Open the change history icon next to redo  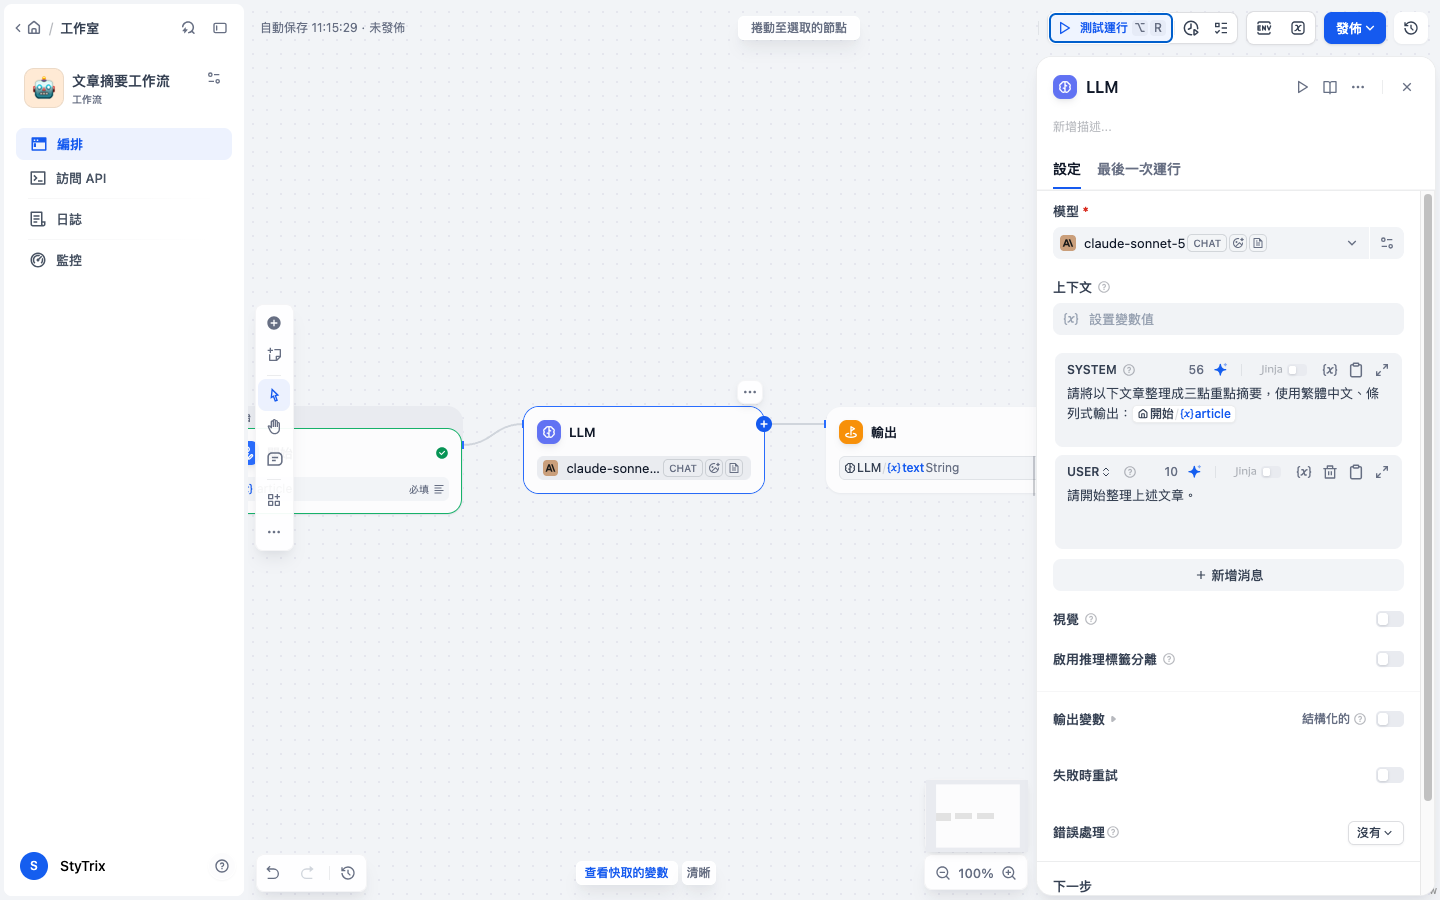(348, 873)
